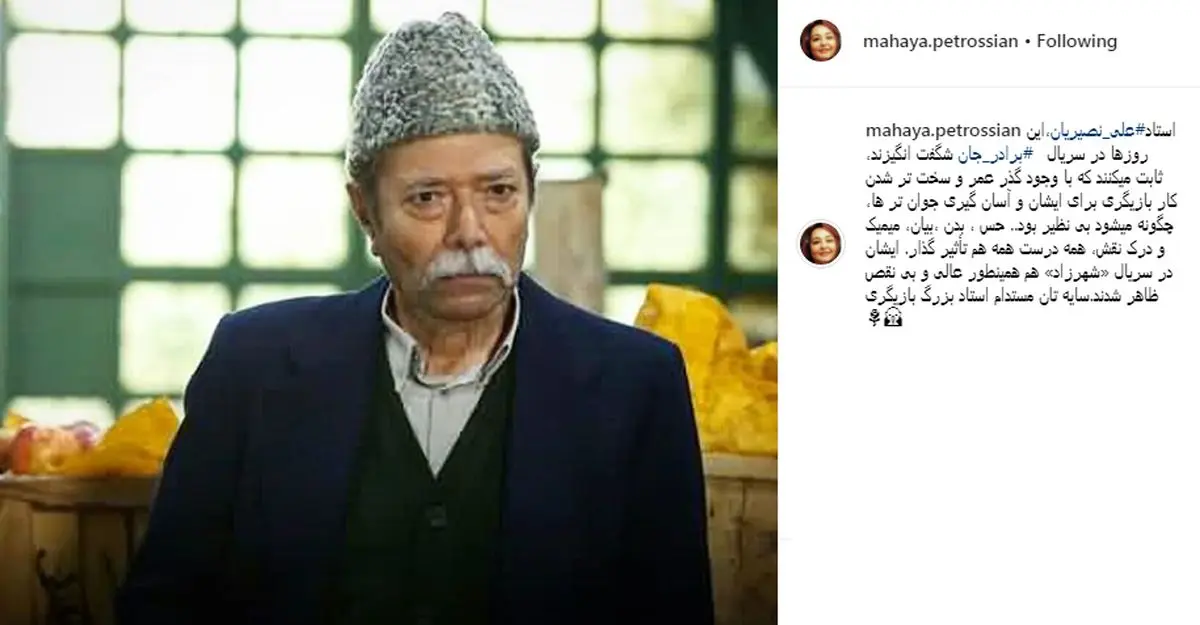
Task: Click the avatar beside the caption text
Action: [x=821, y=243]
